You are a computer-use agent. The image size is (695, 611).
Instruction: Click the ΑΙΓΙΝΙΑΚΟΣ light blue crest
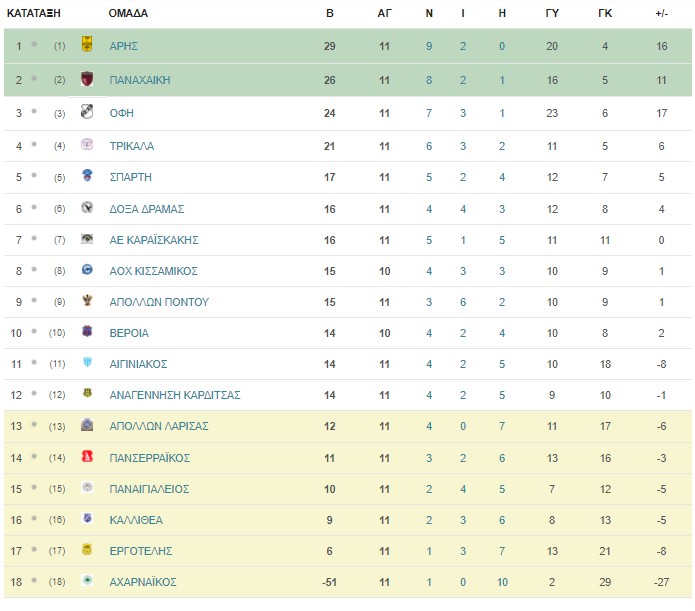click(x=87, y=362)
